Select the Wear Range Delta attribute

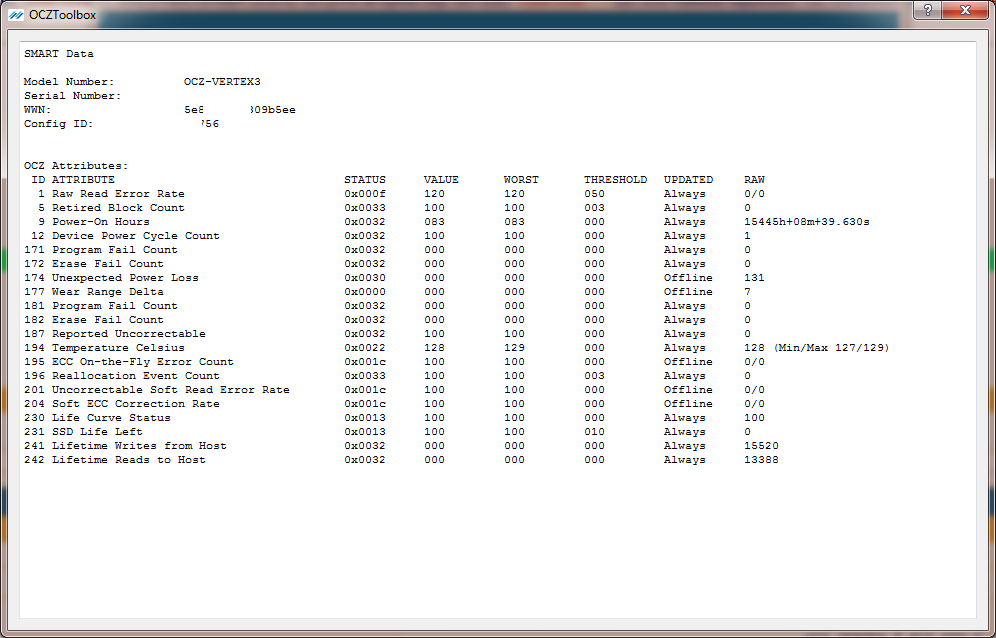click(108, 292)
